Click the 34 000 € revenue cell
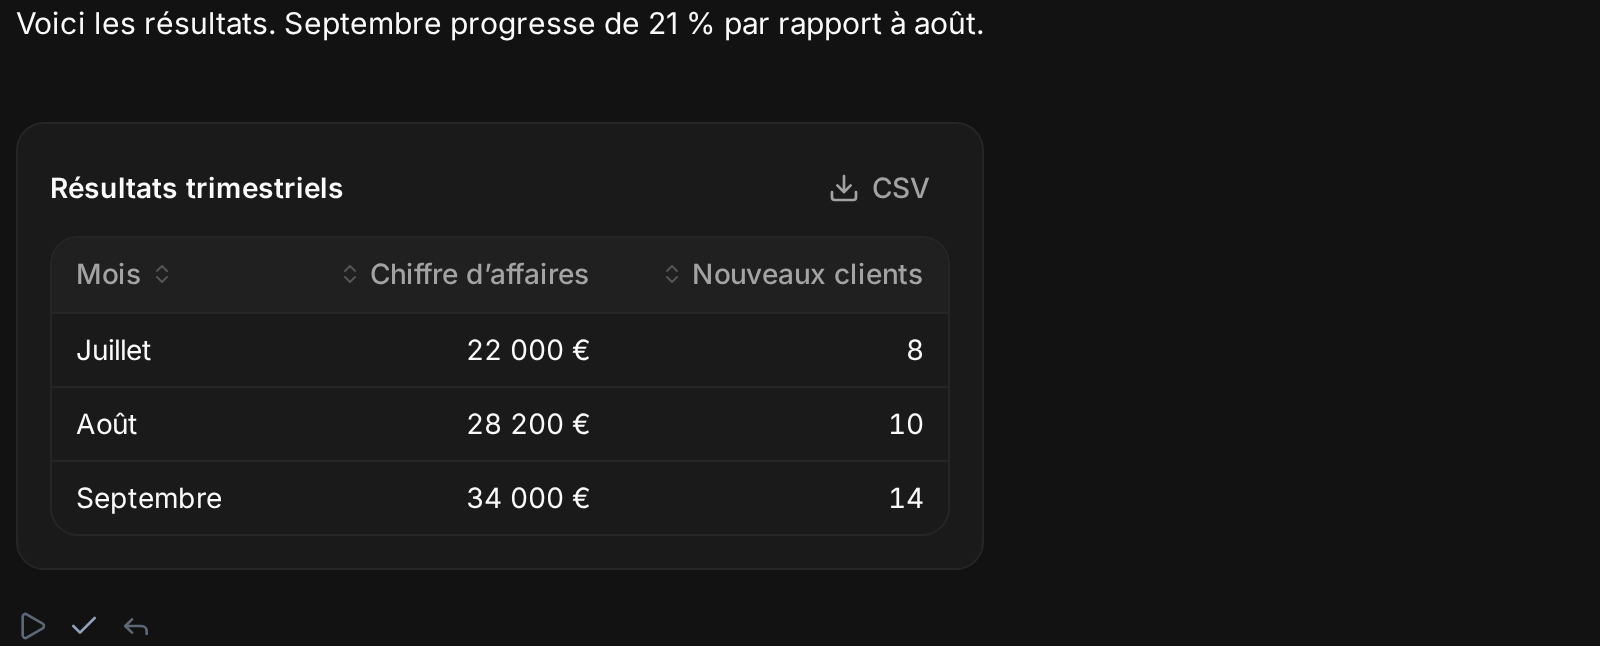Image resolution: width=1600 pixels, height=646 pixels. point(528,498)
